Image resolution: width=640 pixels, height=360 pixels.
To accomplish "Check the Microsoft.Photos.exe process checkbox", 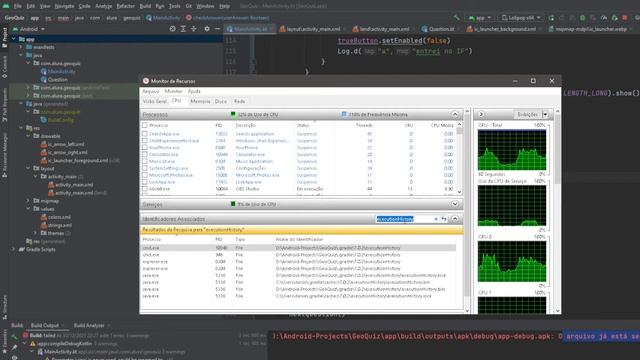I will (x=144, y=175).
